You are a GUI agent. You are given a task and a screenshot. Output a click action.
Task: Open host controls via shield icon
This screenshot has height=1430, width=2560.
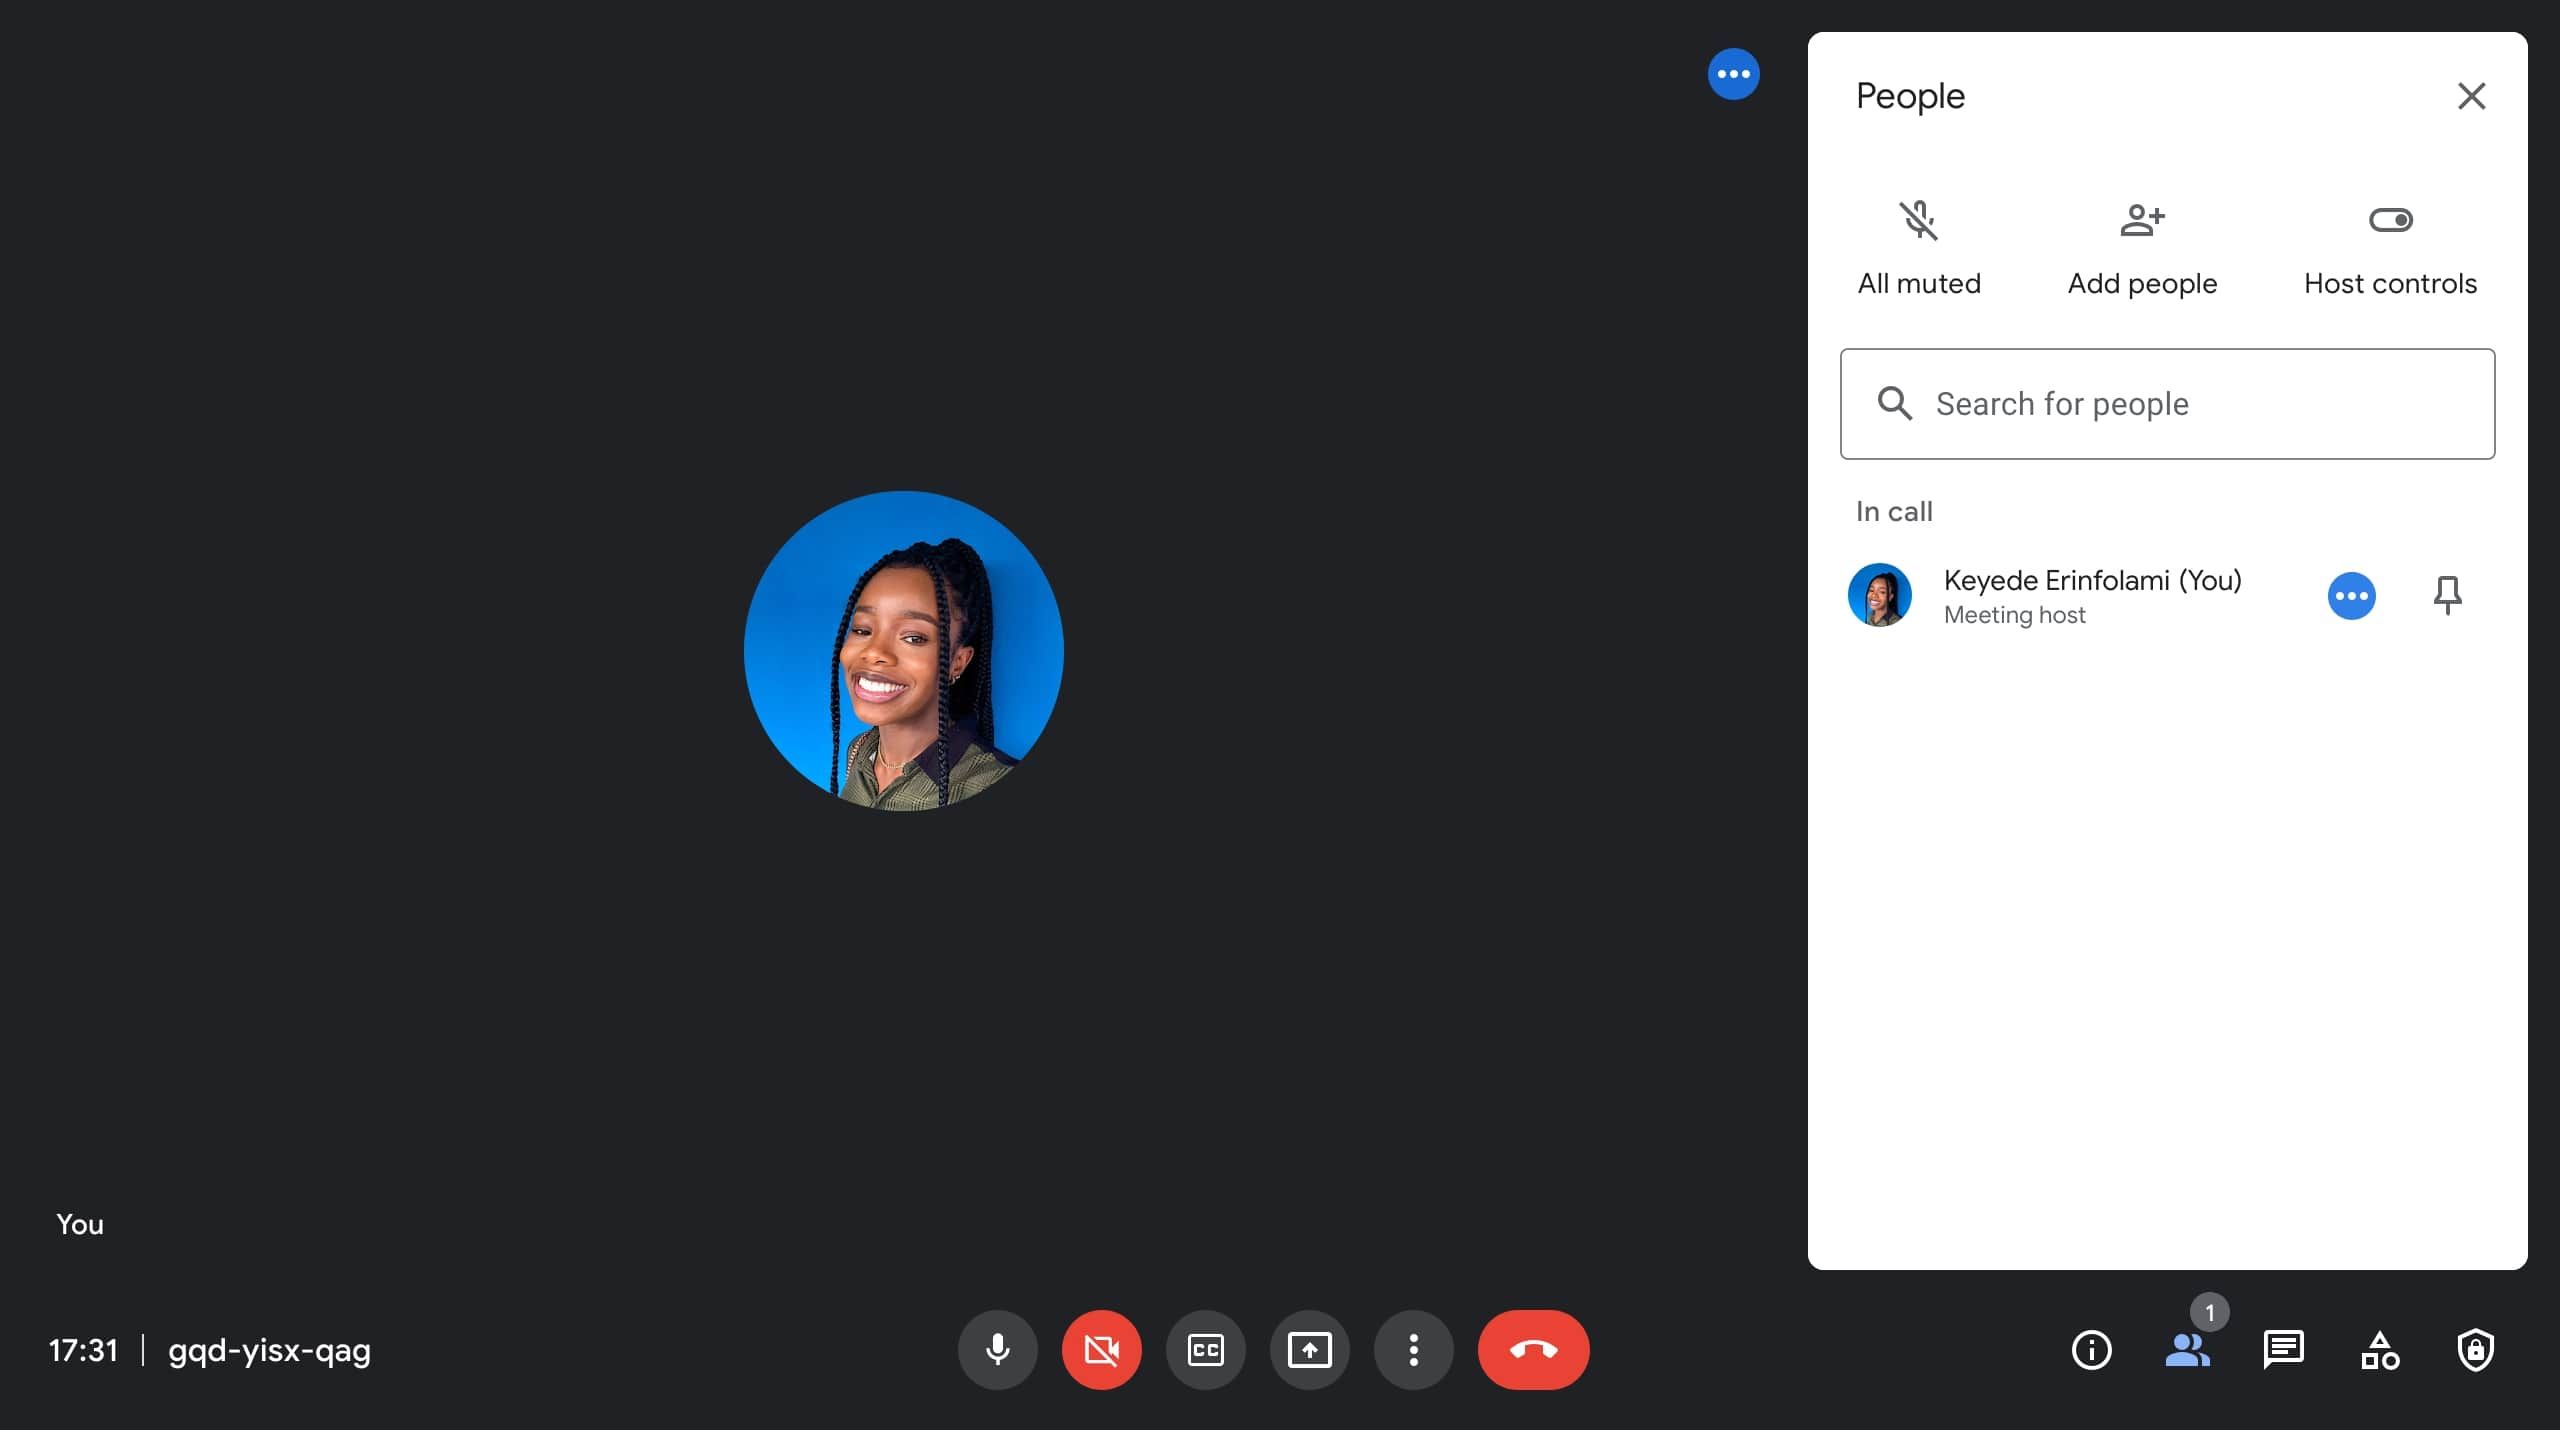pyautogui.click(x=2476, y=1351)
